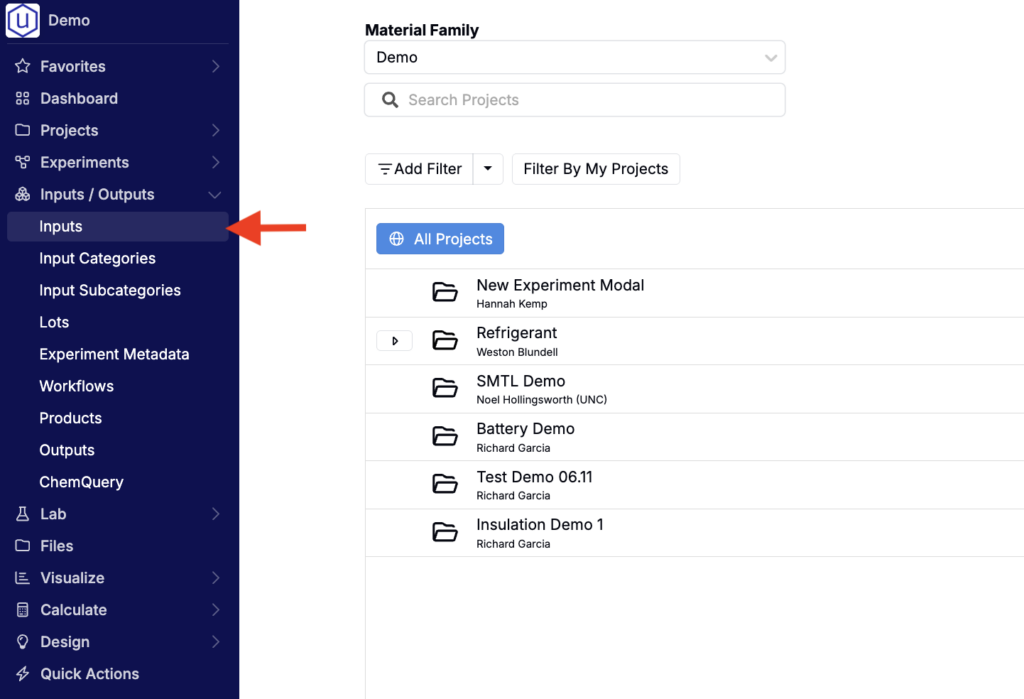Click the Quick Actions lightning icon
The image size is (1024, 699).
[23, 674]
